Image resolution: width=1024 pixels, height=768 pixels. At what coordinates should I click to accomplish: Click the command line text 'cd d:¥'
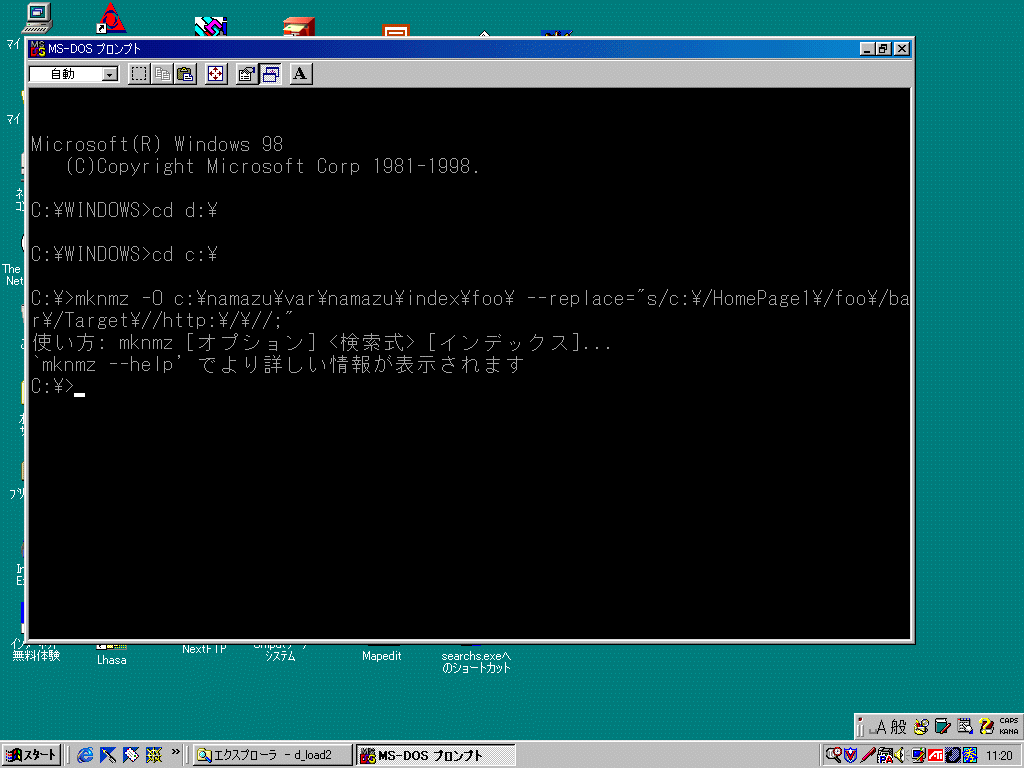click(x=185, y=210)
